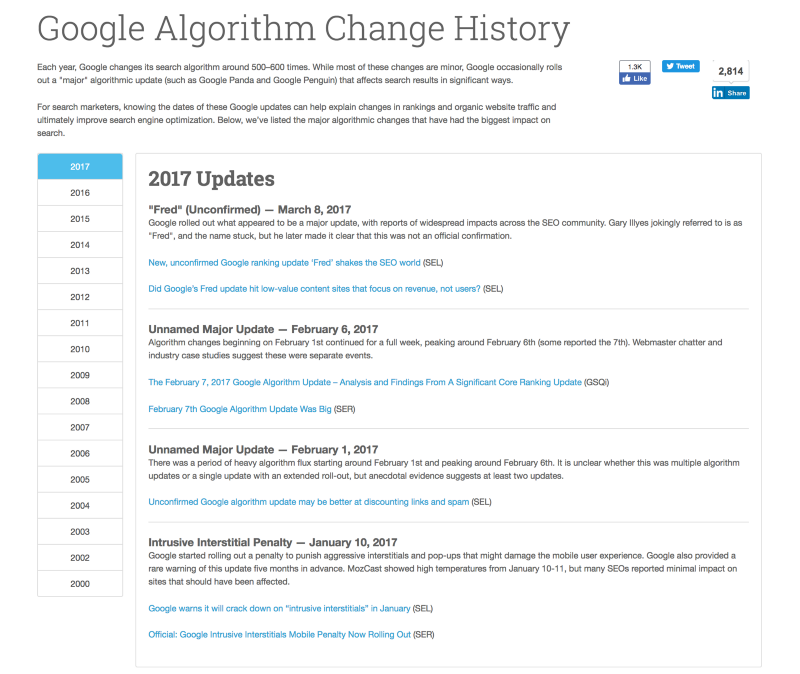Open the 2015 year tab
Image resolution: width=800 pixels, height=674 pixels.
(80, 219)
